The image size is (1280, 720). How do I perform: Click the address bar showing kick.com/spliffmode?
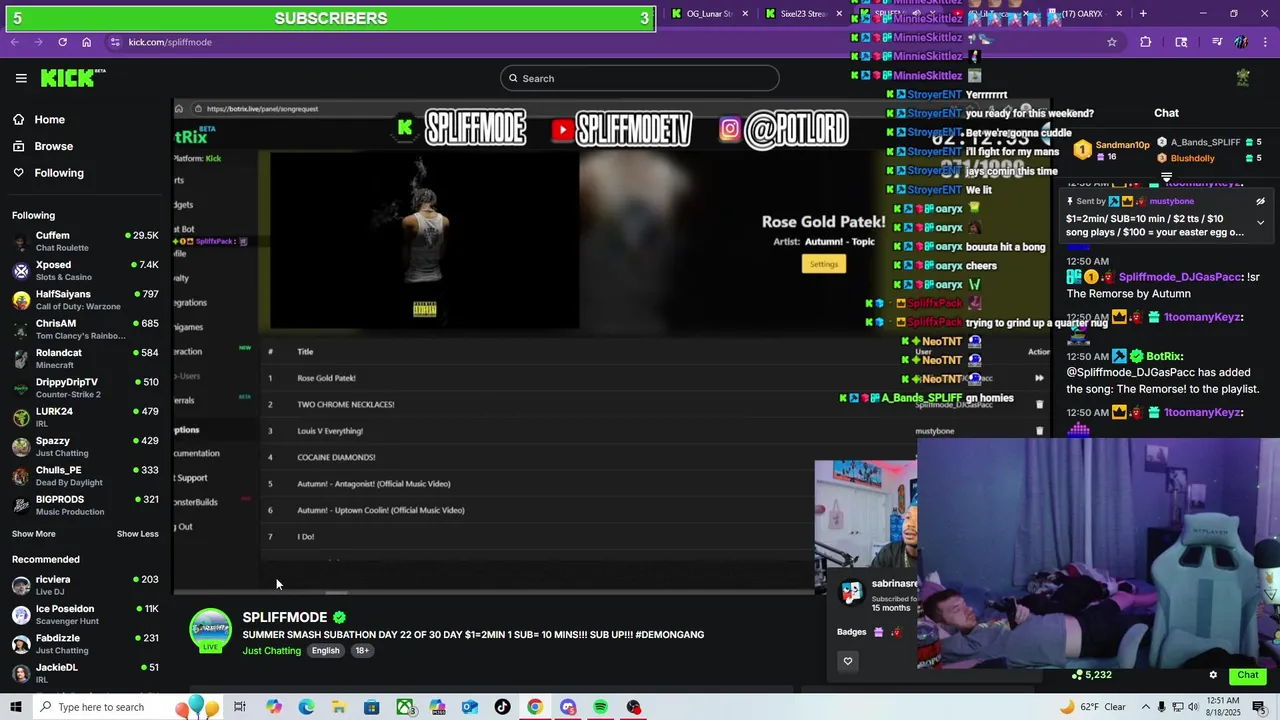click(x=600, y=42)
